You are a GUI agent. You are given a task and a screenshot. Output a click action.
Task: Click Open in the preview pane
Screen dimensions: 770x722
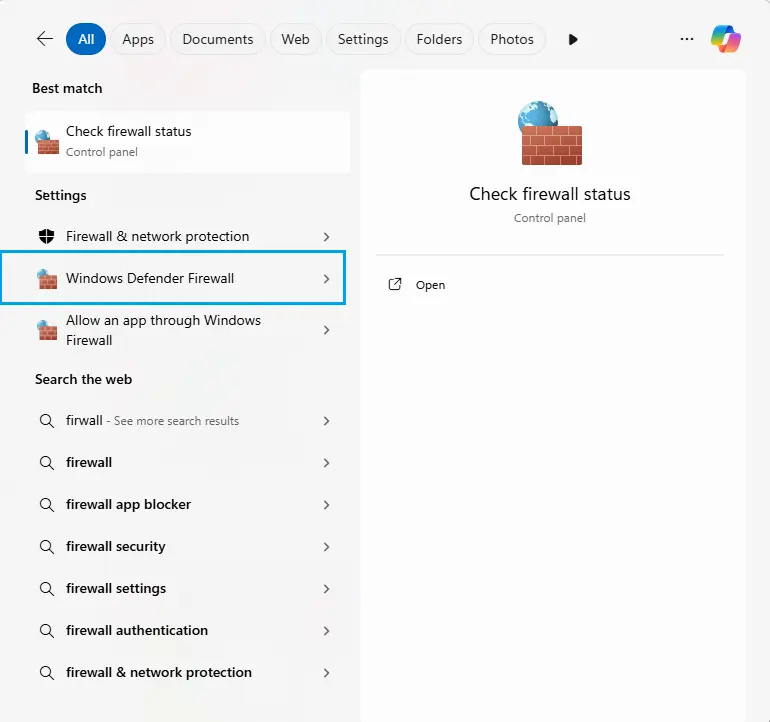pos(430,285)
